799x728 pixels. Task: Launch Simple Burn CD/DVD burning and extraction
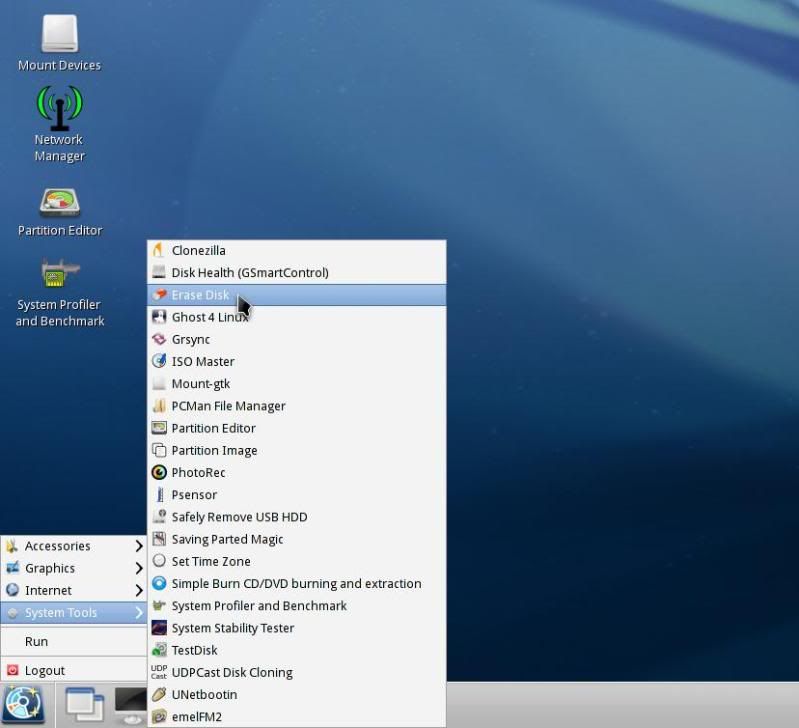pos(297,583)
